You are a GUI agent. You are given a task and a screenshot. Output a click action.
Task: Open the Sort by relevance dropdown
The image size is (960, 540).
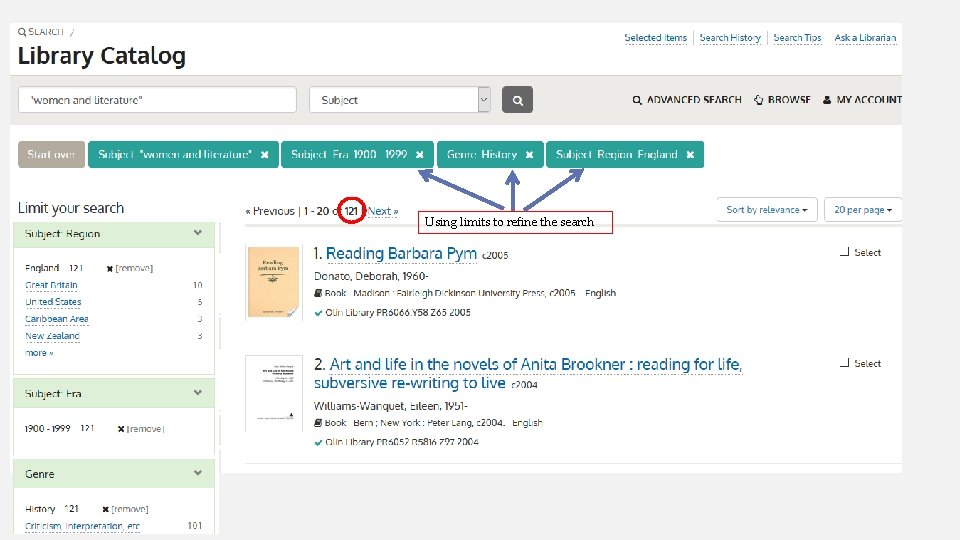tap(767, 209)
